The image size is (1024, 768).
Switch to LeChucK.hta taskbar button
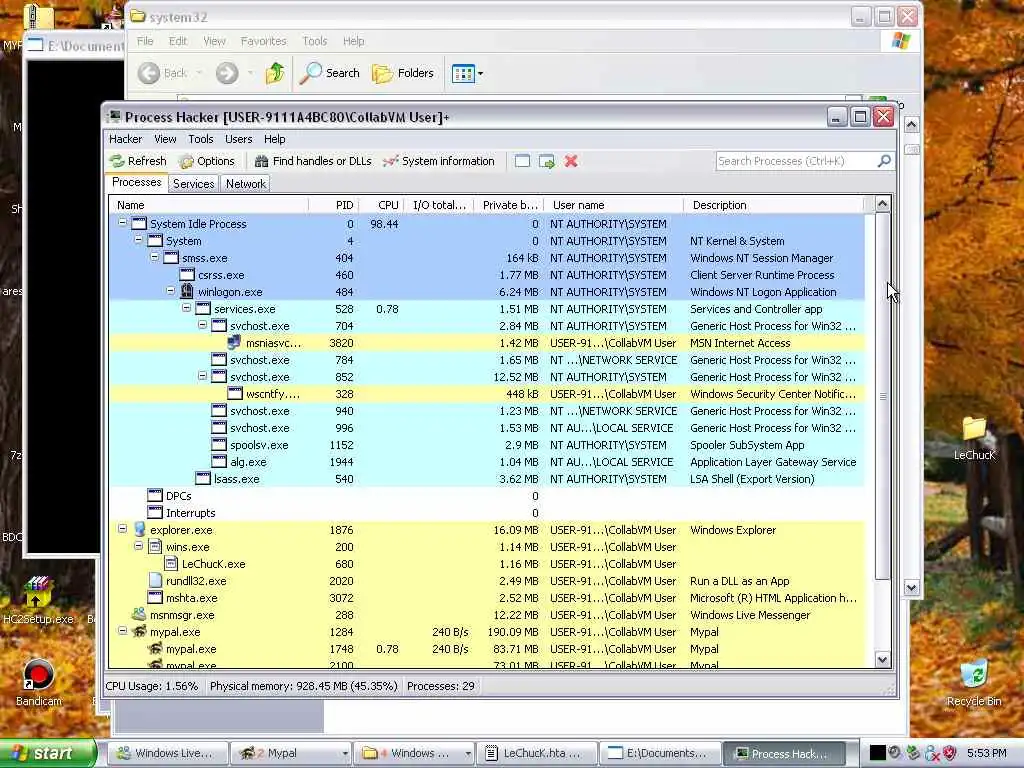click(537, 753)
